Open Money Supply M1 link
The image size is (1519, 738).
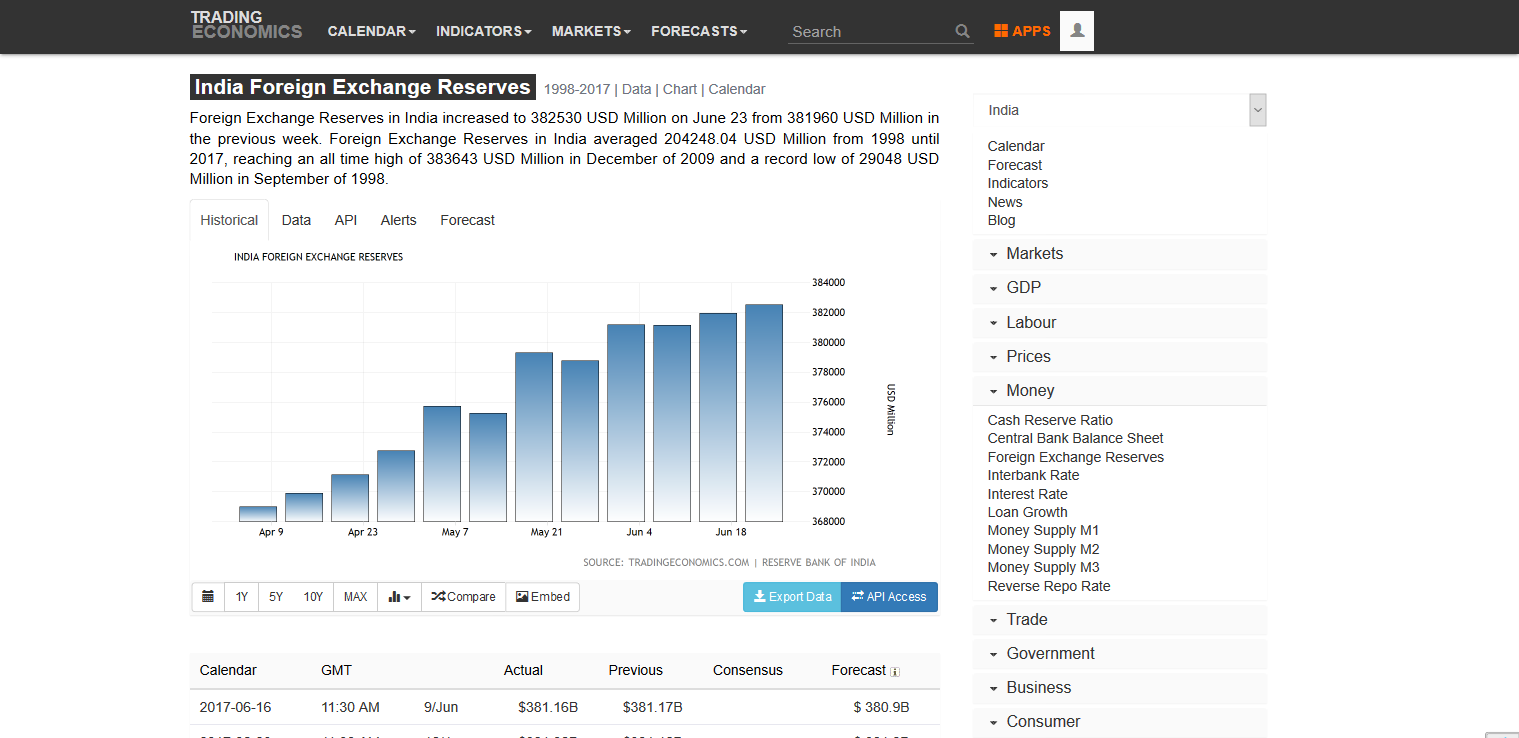point(1043,530)
